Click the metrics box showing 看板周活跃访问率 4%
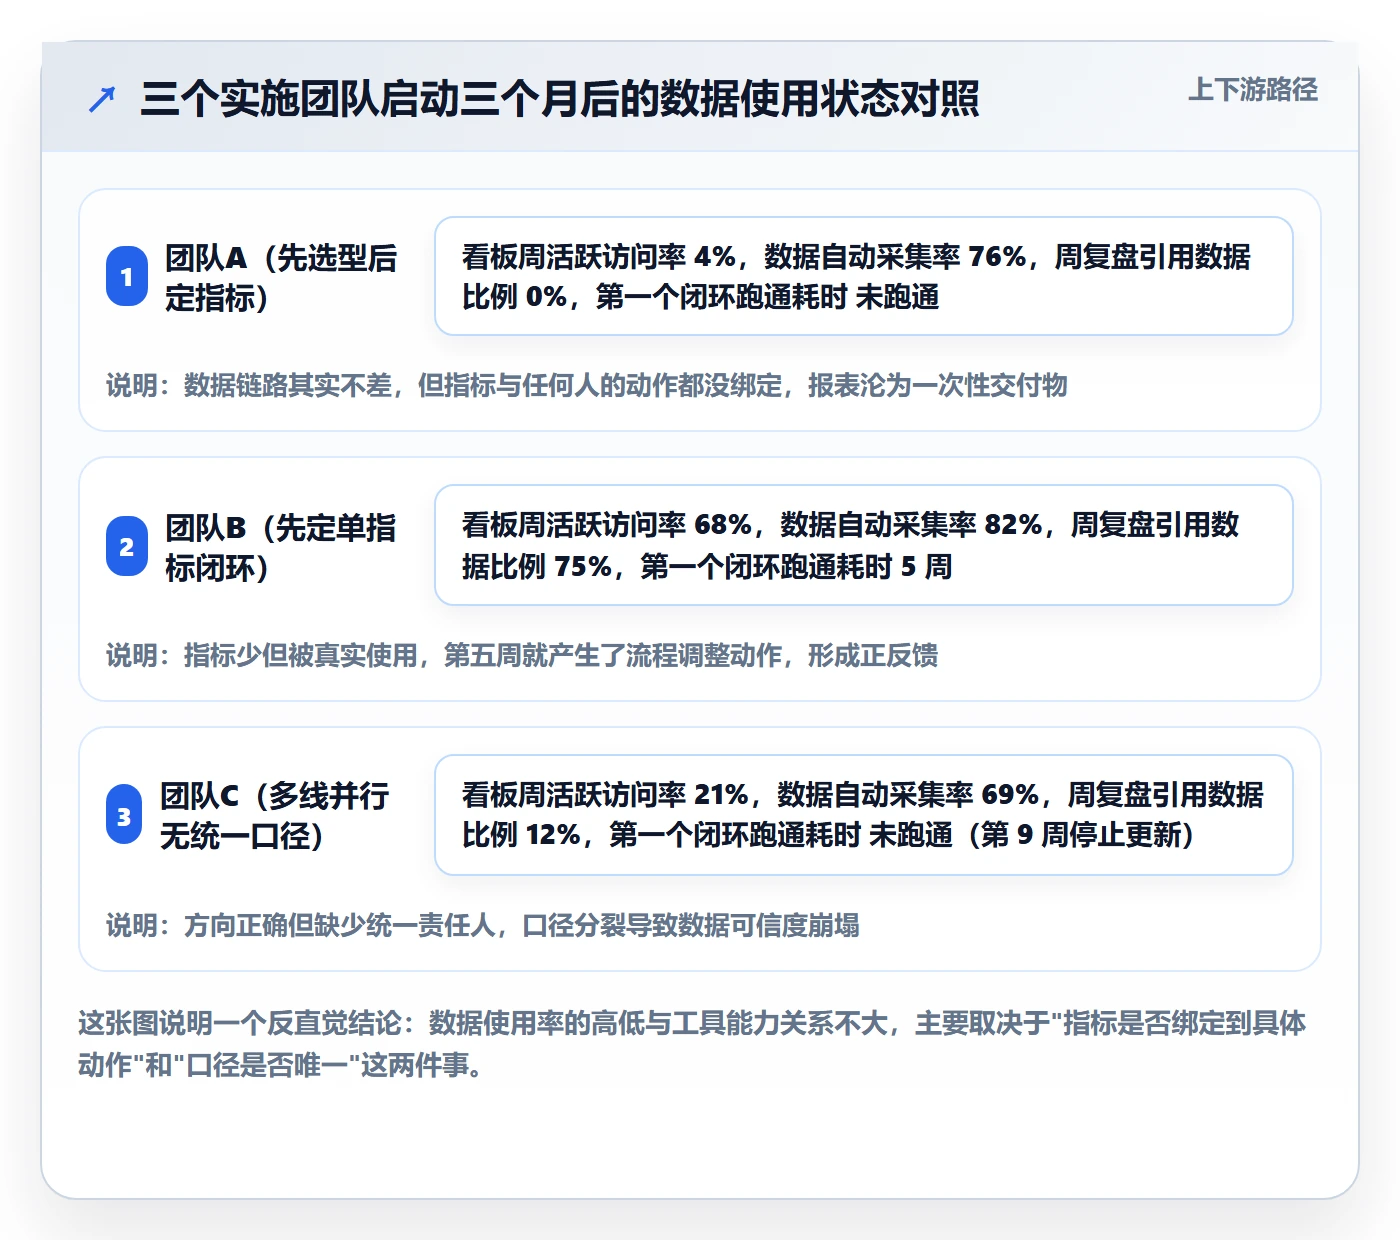 coord(864,276)
